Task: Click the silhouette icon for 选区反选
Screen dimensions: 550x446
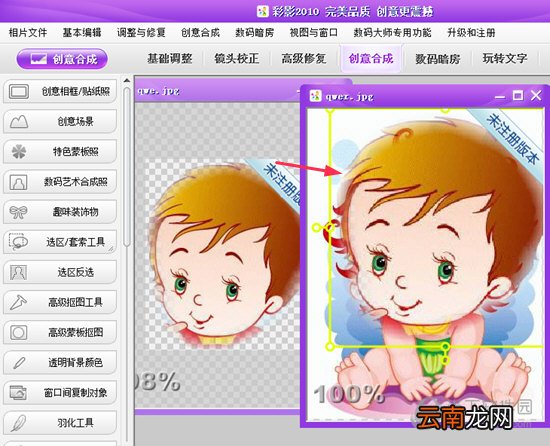Action: 18,272
